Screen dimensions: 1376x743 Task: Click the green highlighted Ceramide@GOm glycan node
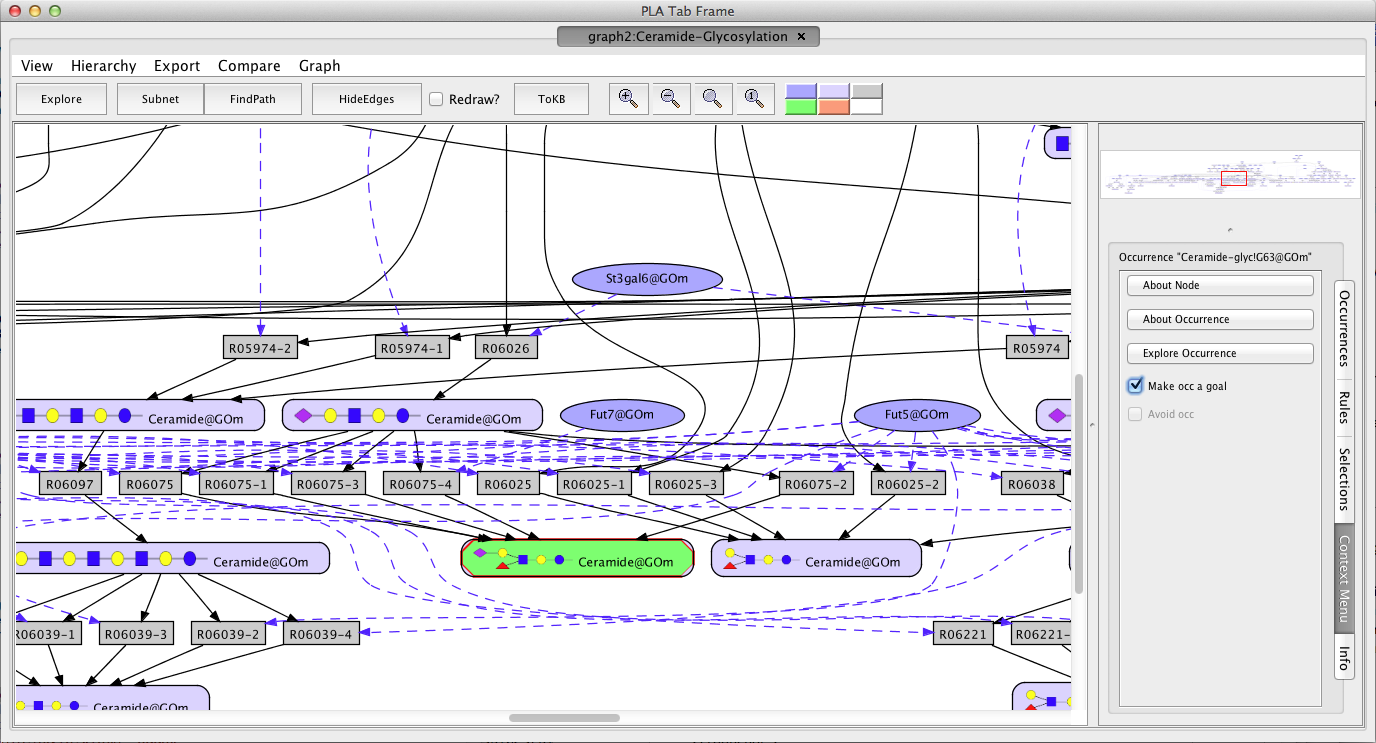[577, 558]
